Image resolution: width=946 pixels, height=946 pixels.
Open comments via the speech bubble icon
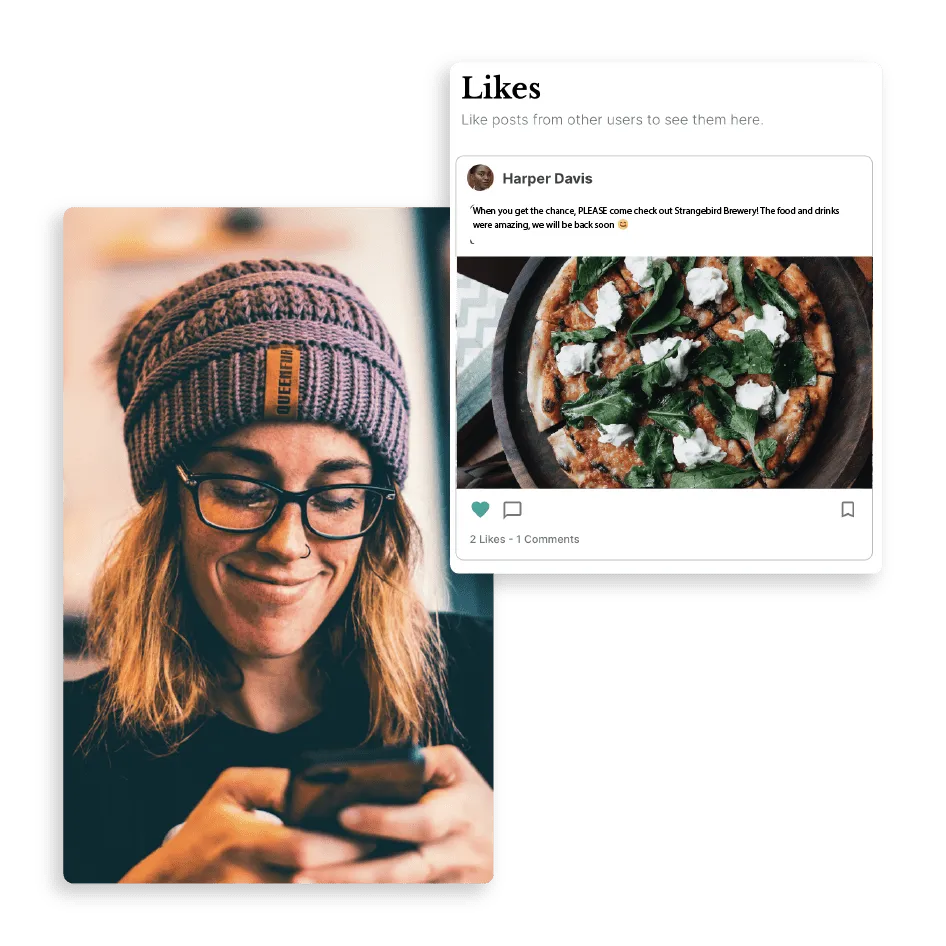tap(512, 510)
